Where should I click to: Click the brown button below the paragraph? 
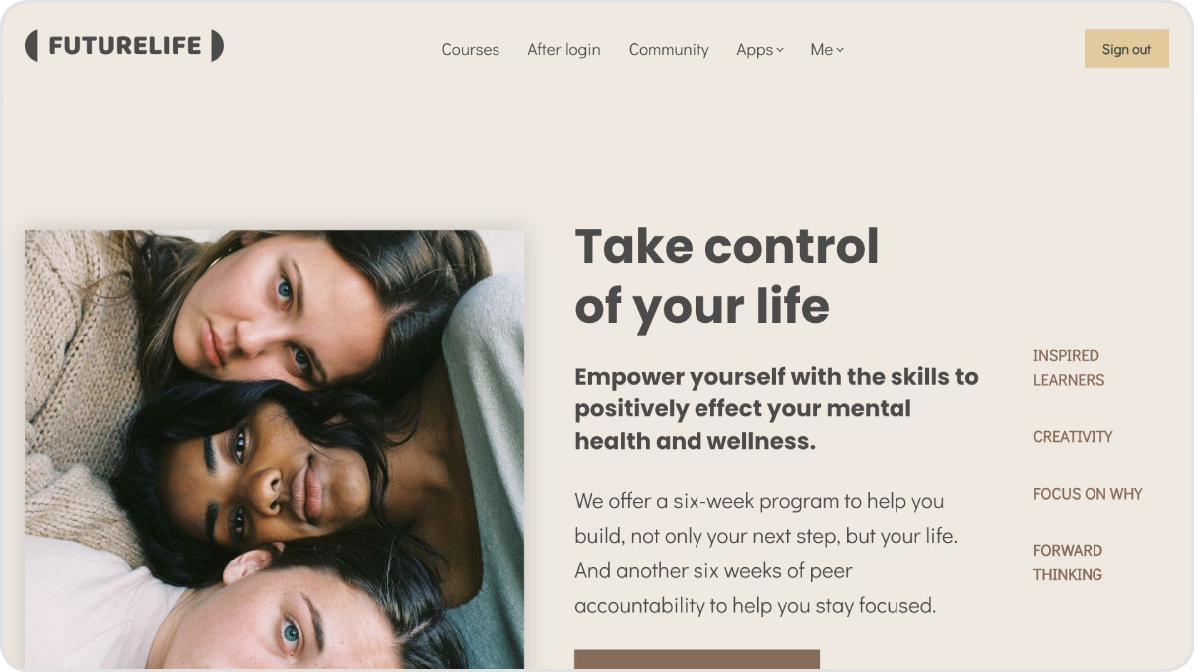[x=697, y=660]
